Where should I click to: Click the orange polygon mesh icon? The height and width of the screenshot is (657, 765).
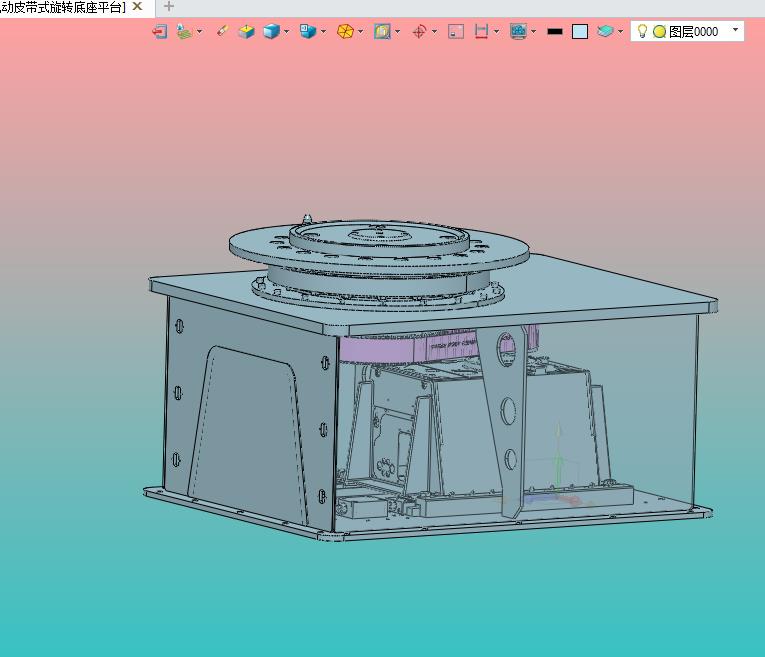point(345,32)
